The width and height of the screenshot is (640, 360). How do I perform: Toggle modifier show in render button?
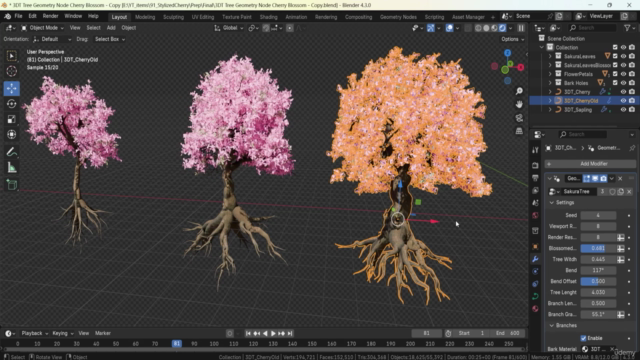point(603,178)
